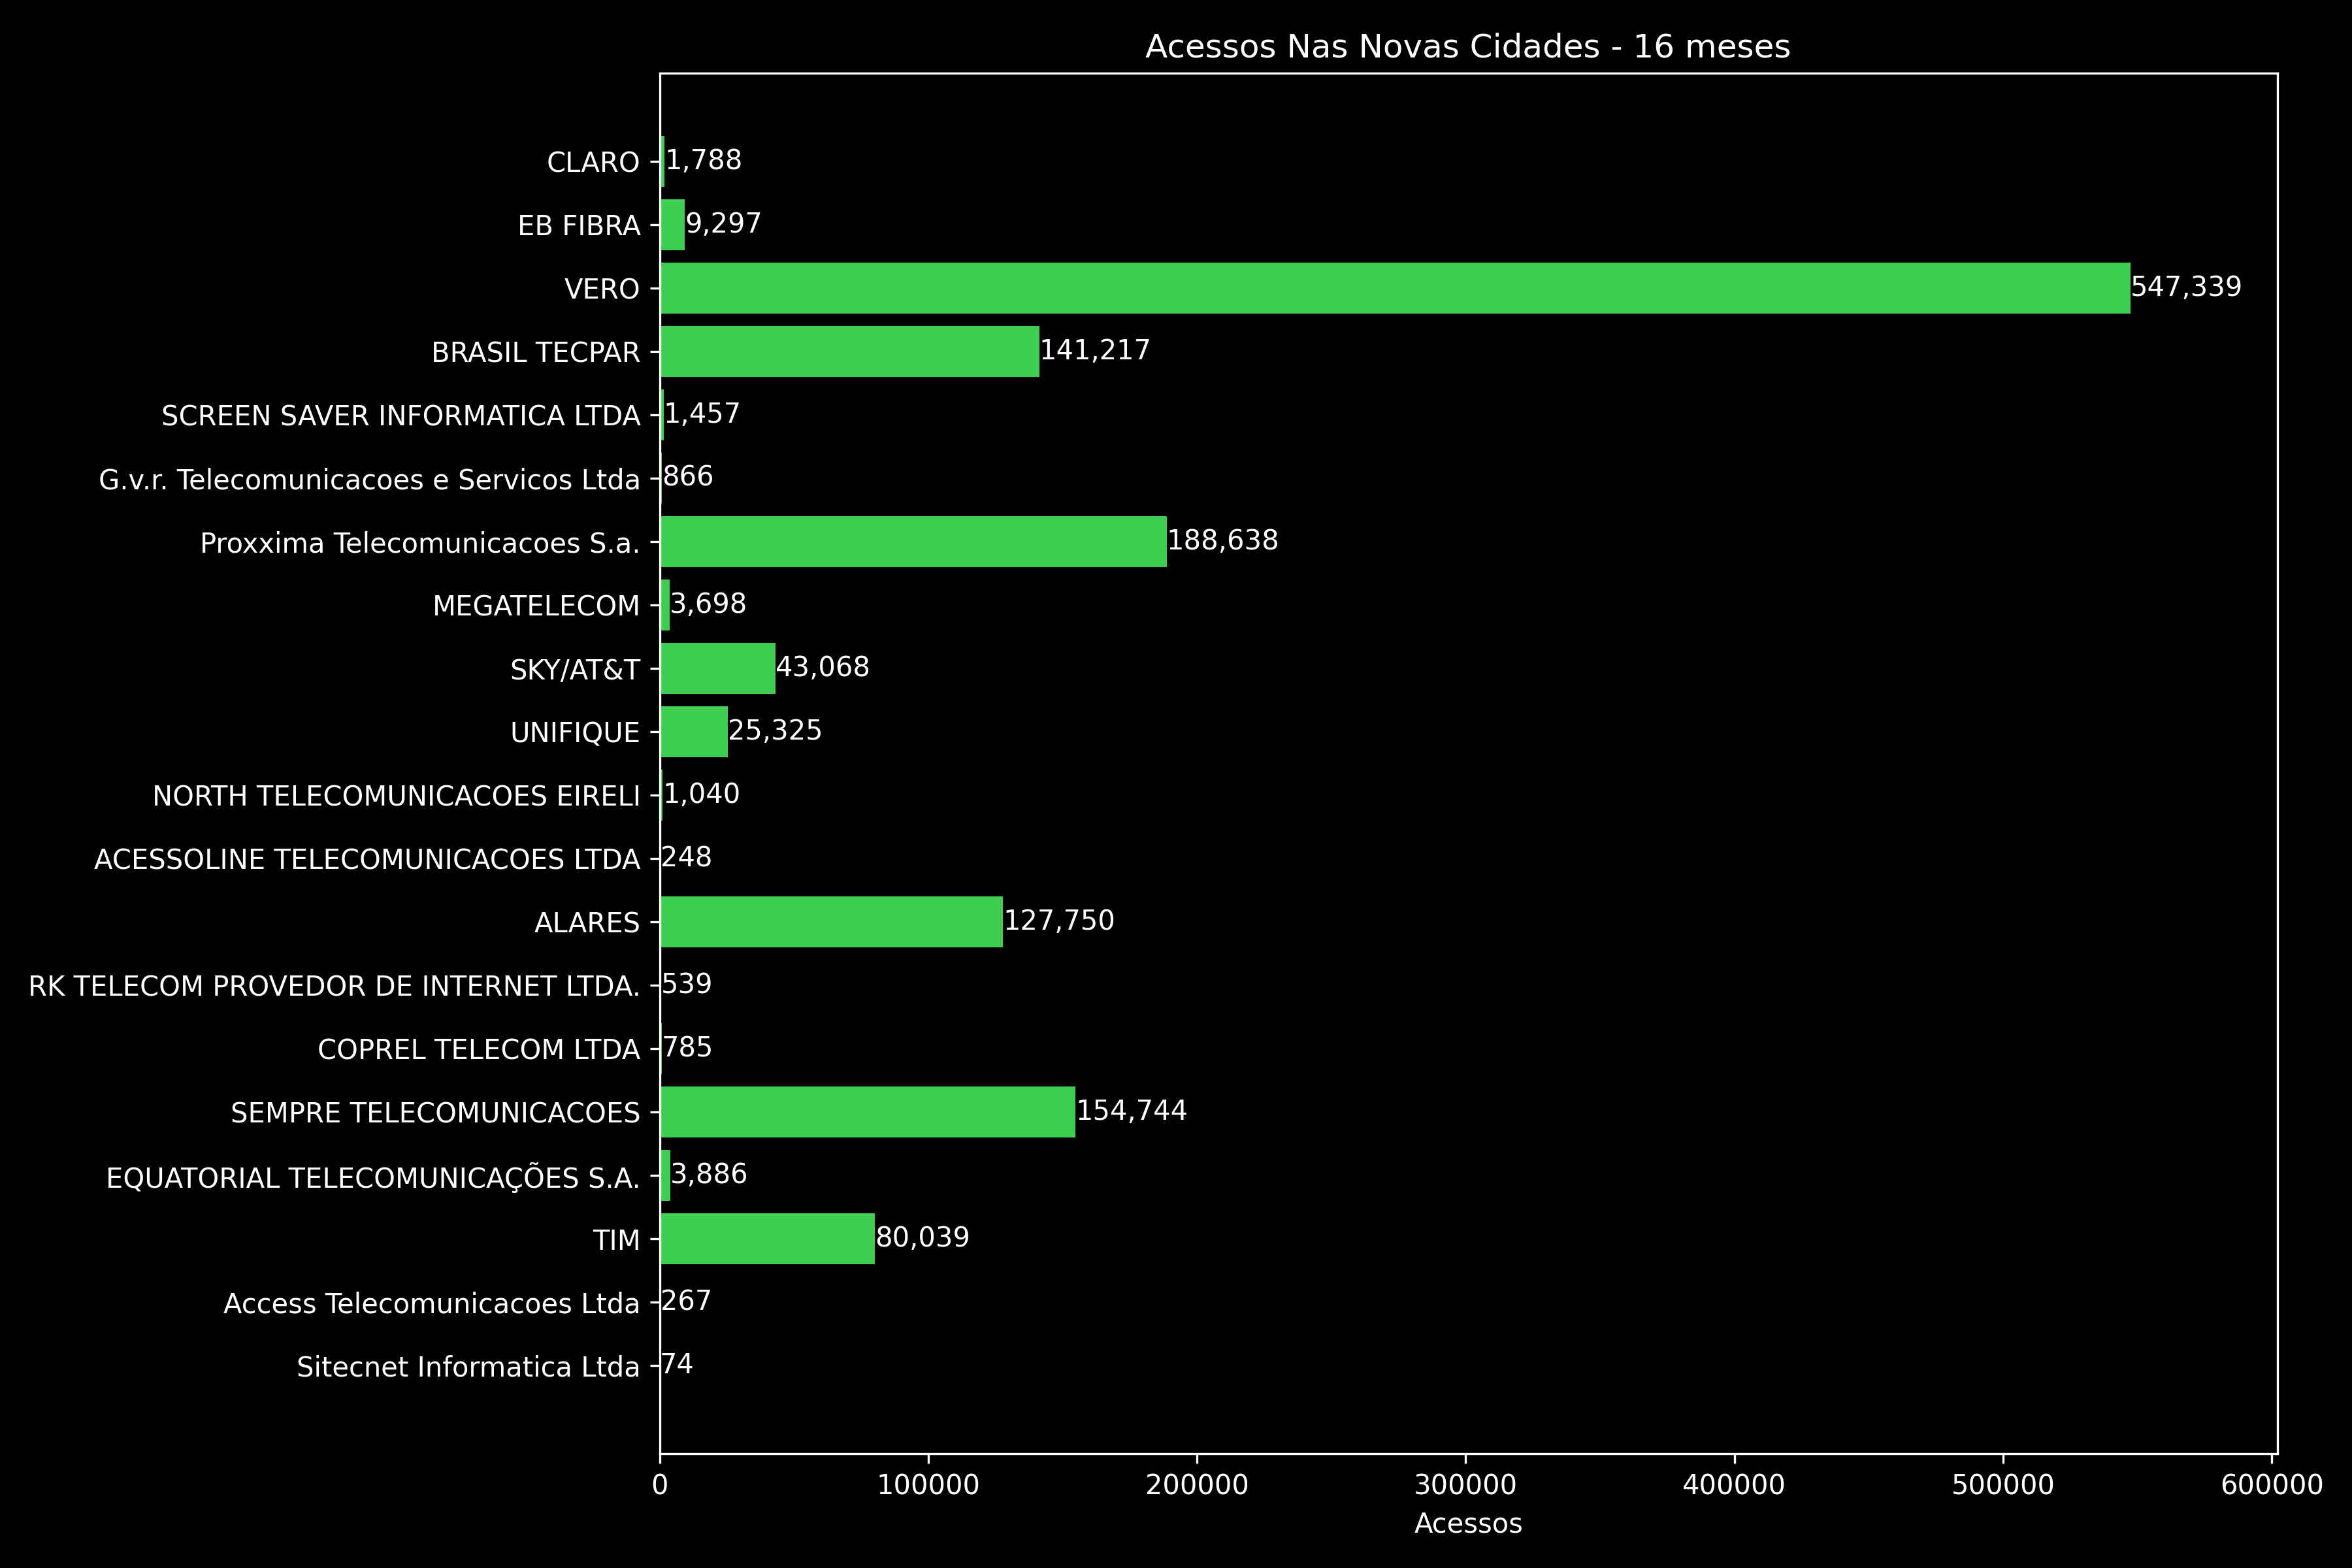The image size is (2352, 1568).
Task: Click the TIM bar
Action: tap(767, 1238)
